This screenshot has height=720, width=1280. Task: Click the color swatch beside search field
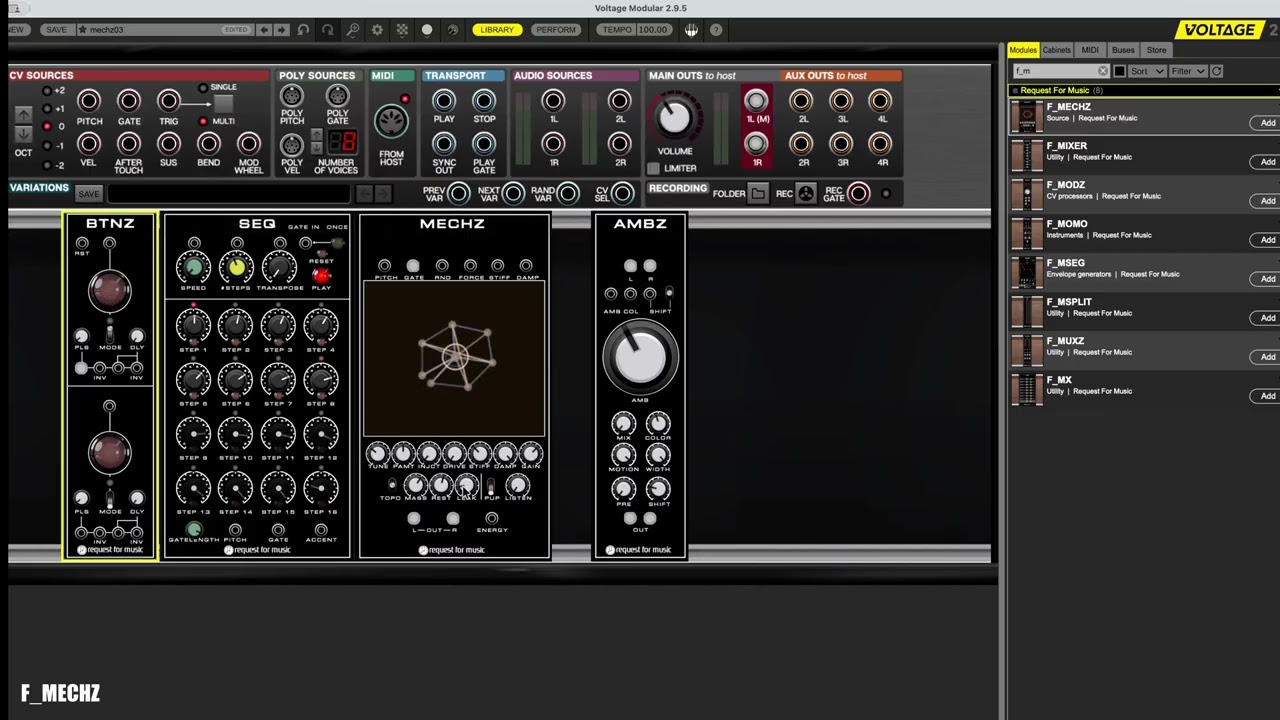[x=1119, y=71]
